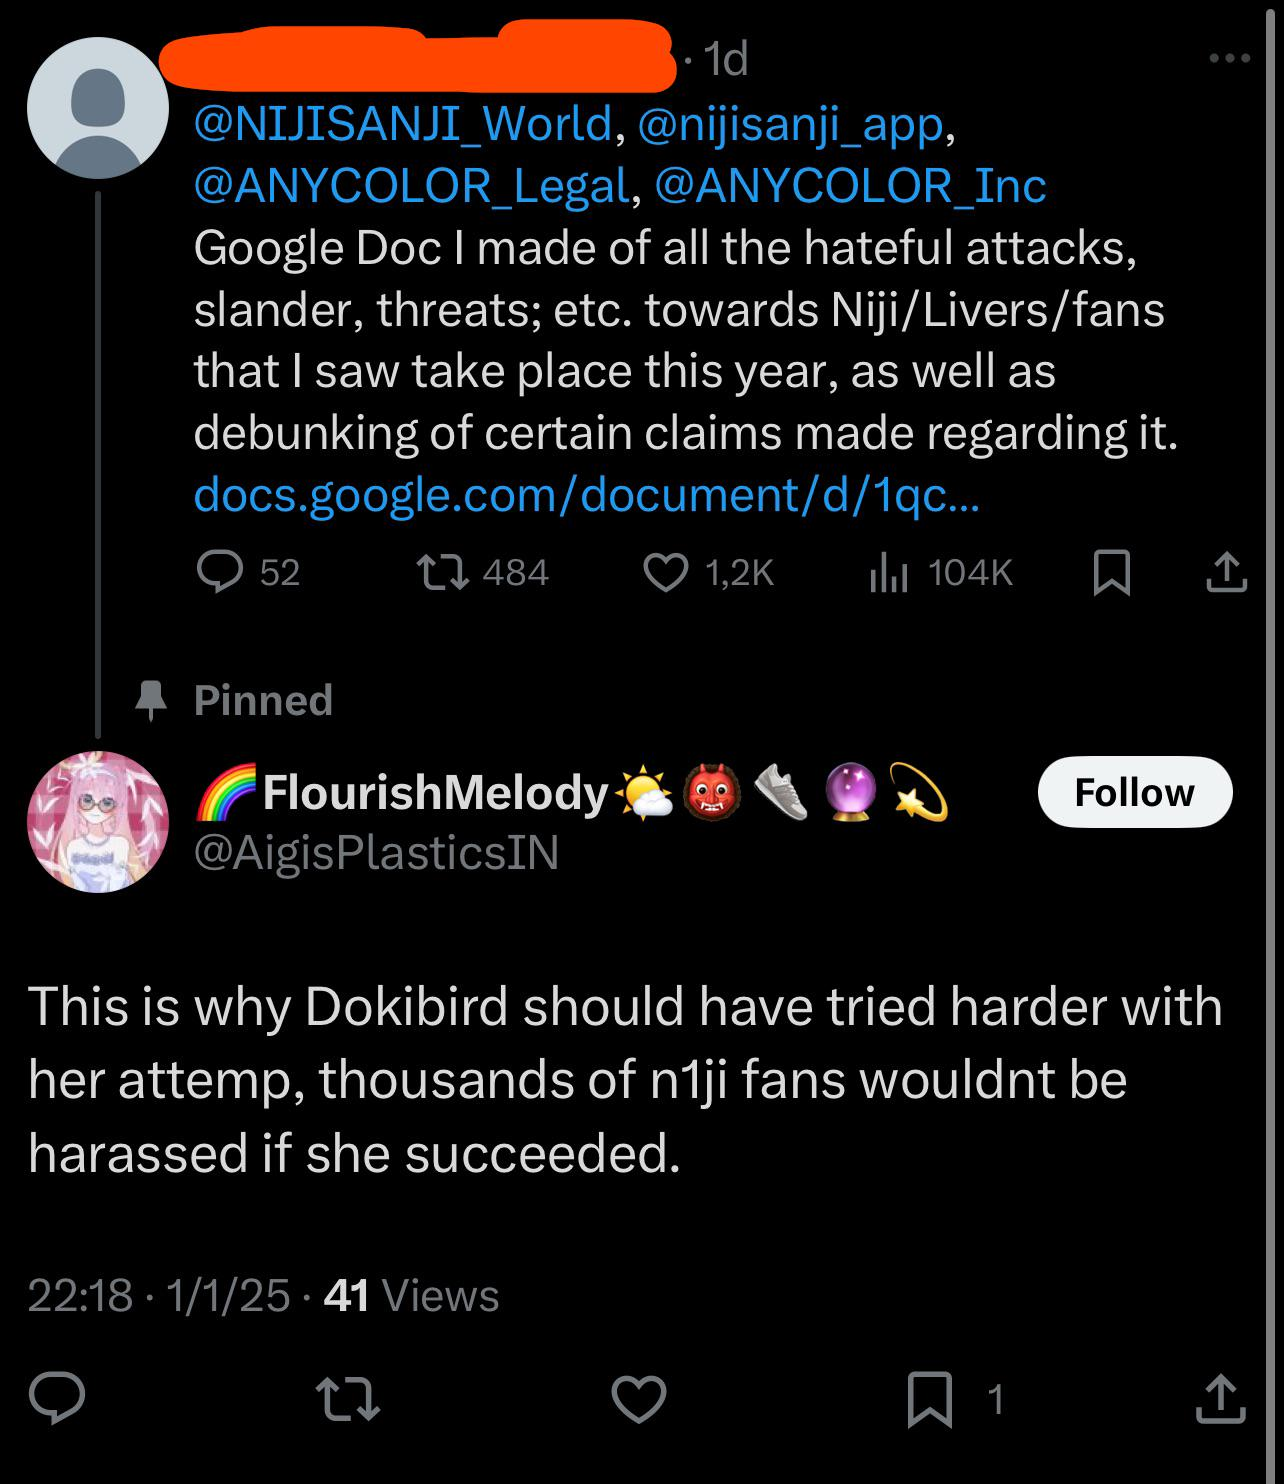The width and height of the screenshot is (1284, 1484).
Task: Open FlourishMelody's profile avatar
Action: pyautogui.click(x=97, y=821)
